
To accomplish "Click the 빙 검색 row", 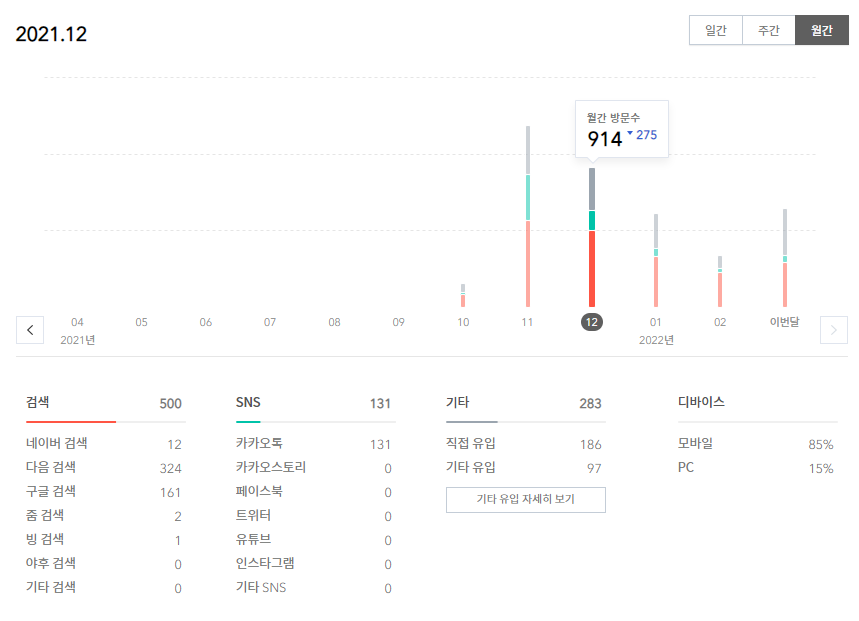I will click(104, 540).
